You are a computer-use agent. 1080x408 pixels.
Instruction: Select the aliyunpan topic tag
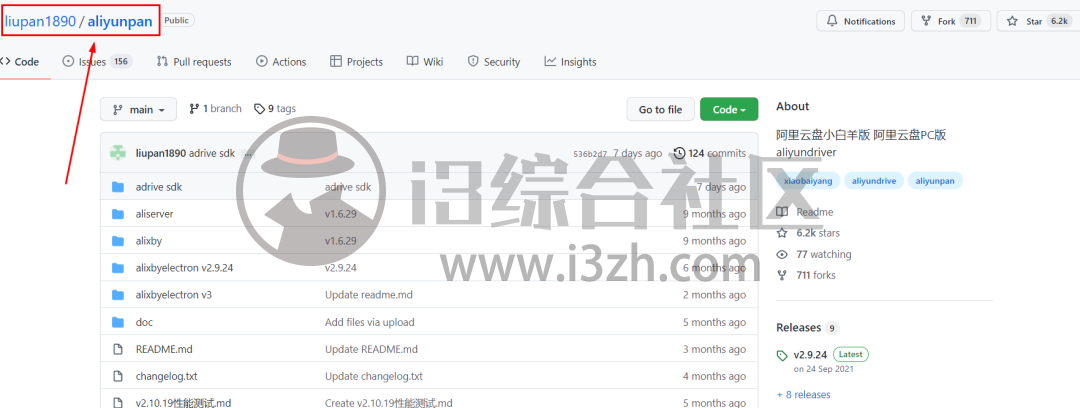pos(935,181)
